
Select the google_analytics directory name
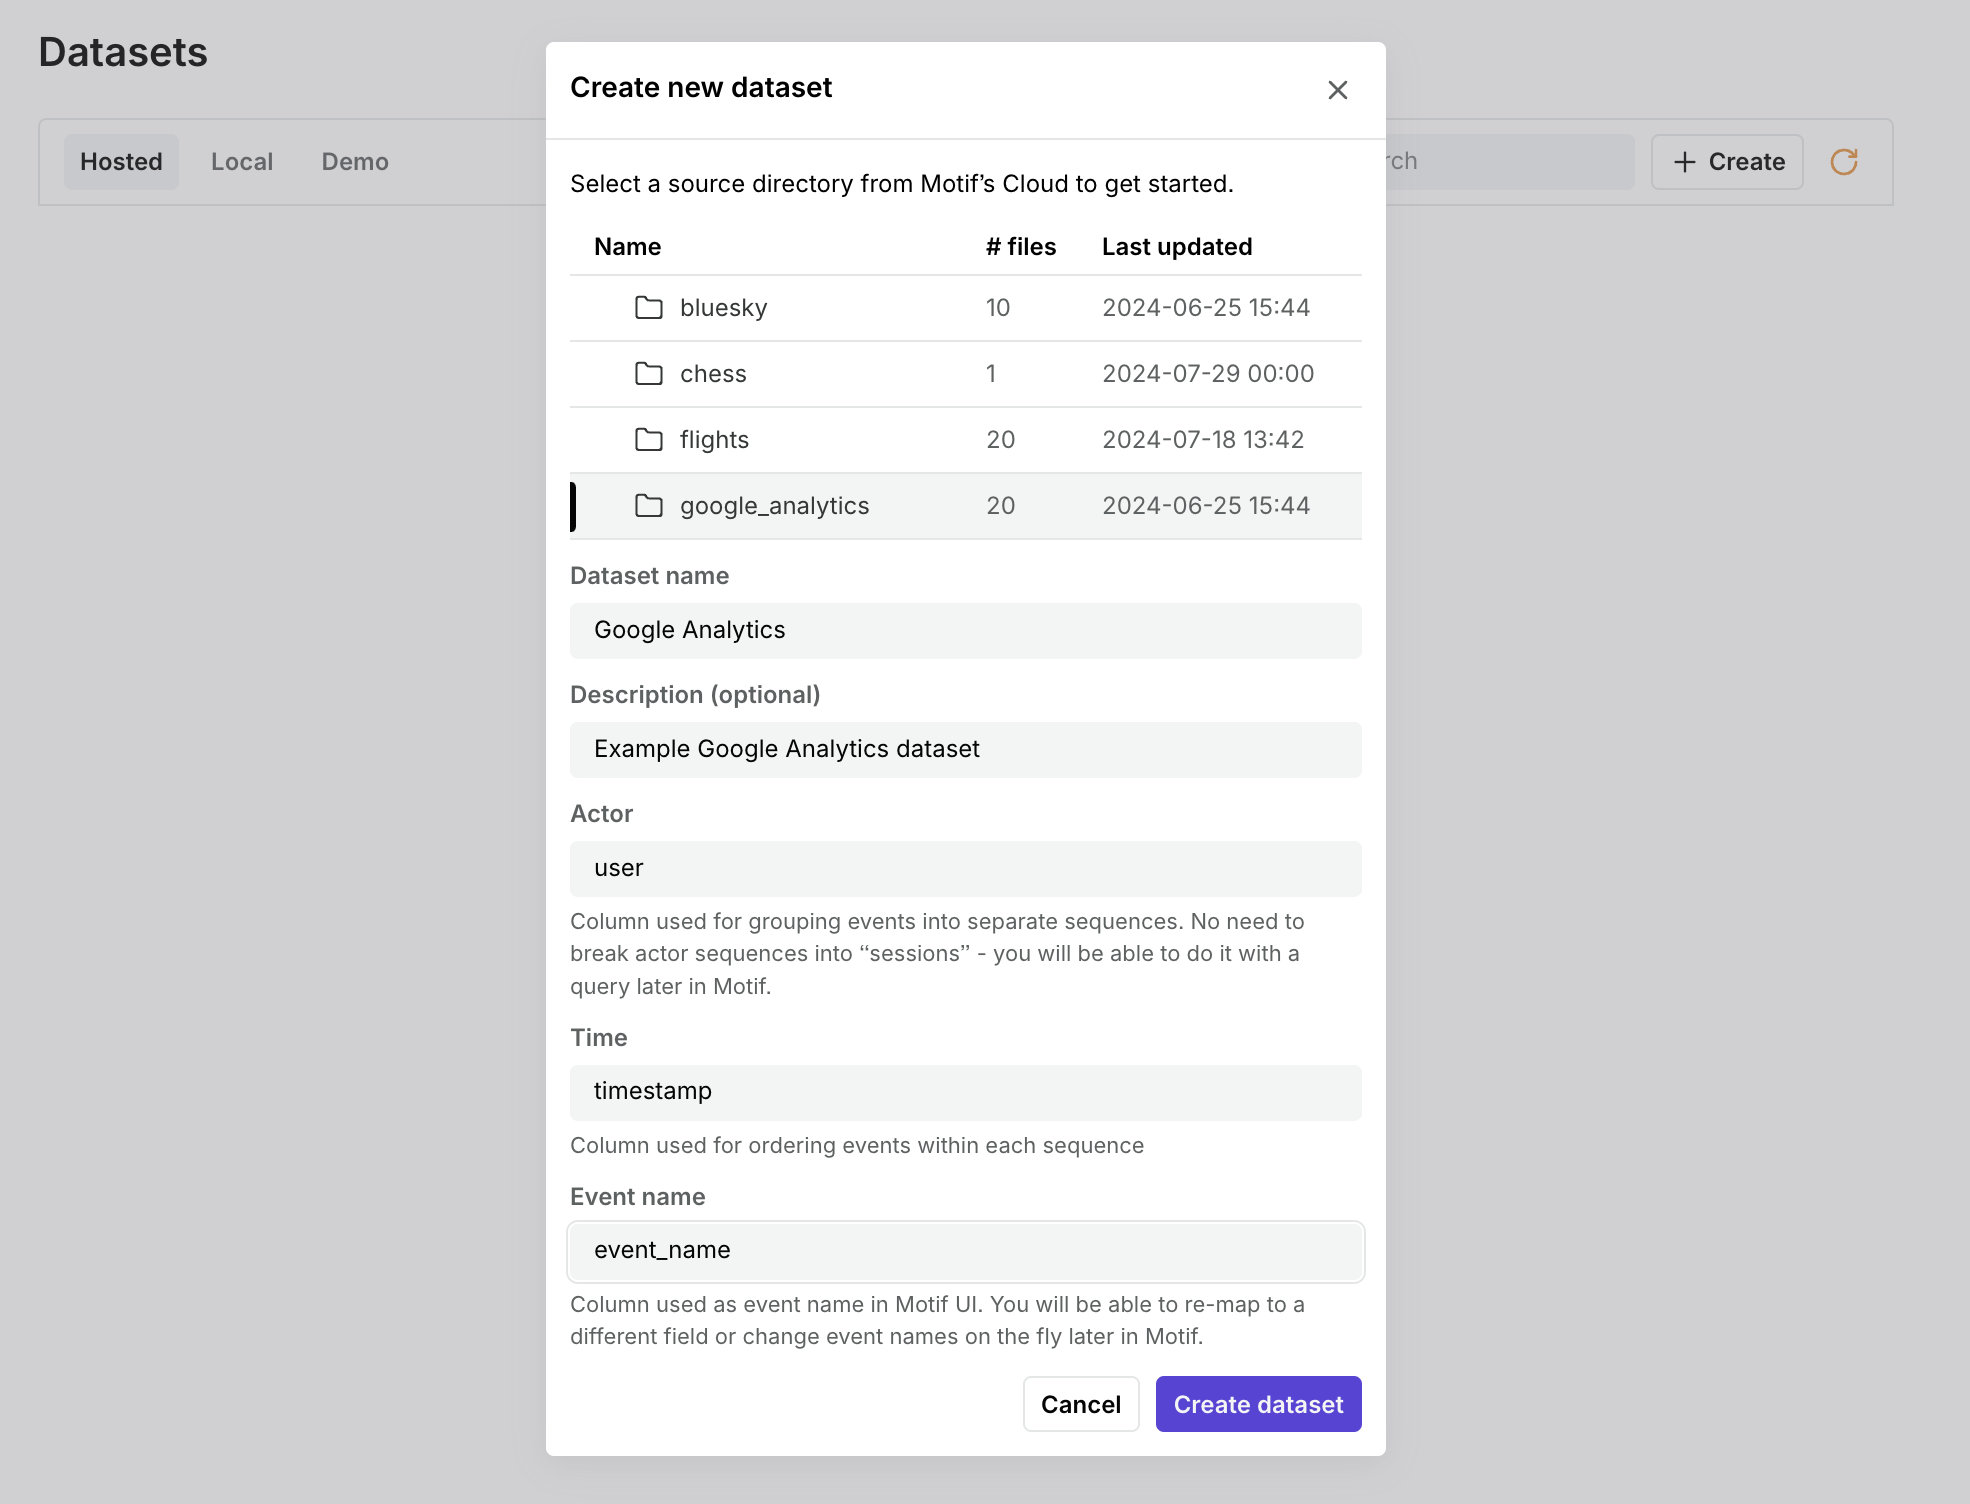tap(774, 506)
